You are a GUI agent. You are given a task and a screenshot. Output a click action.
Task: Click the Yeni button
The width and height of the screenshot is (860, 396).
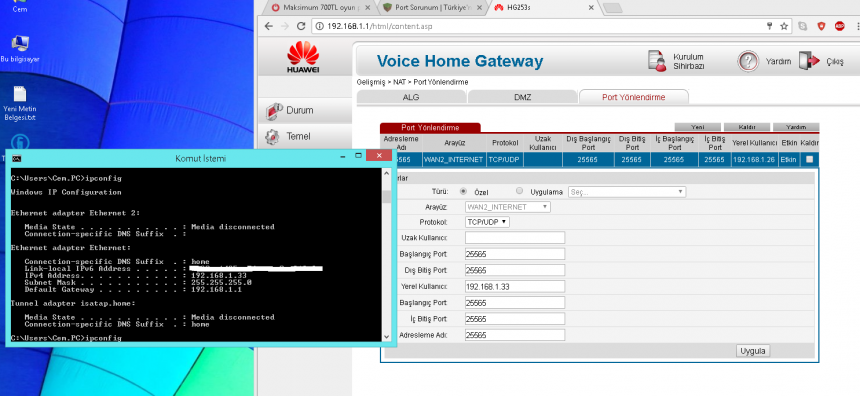(x=698, y=127)
